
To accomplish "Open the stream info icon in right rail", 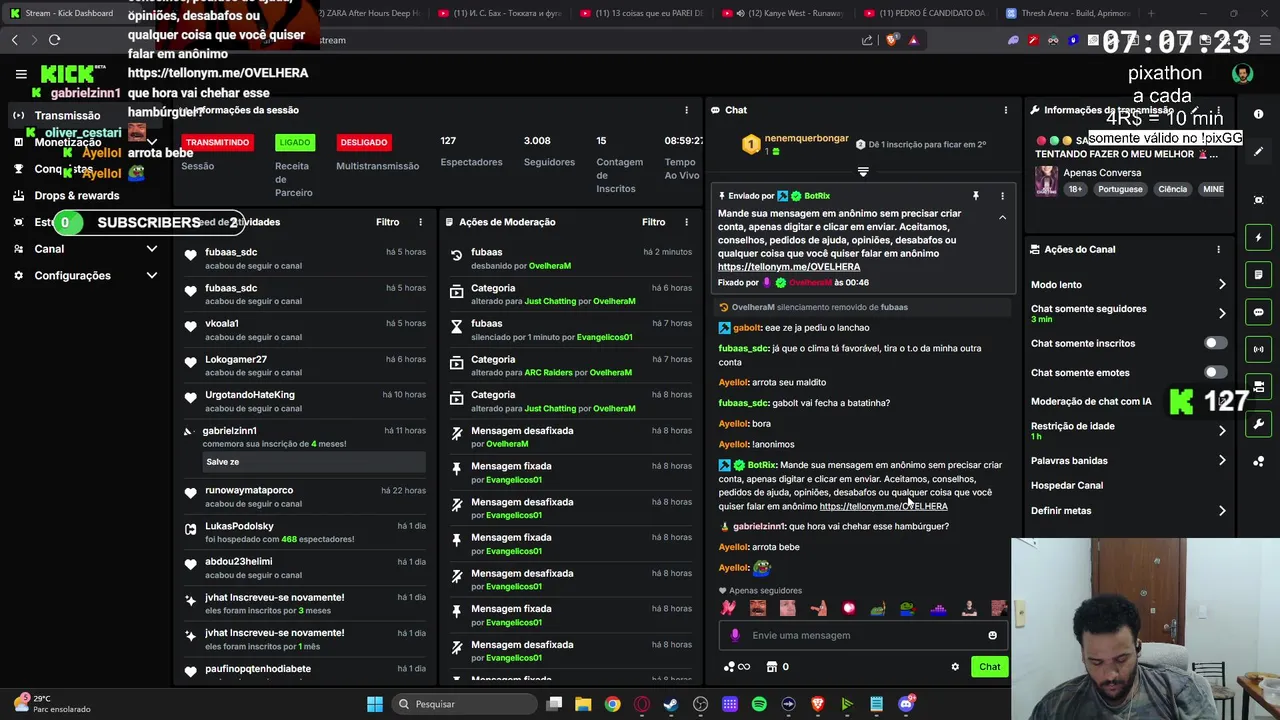I will click(x=1259, y=114).
